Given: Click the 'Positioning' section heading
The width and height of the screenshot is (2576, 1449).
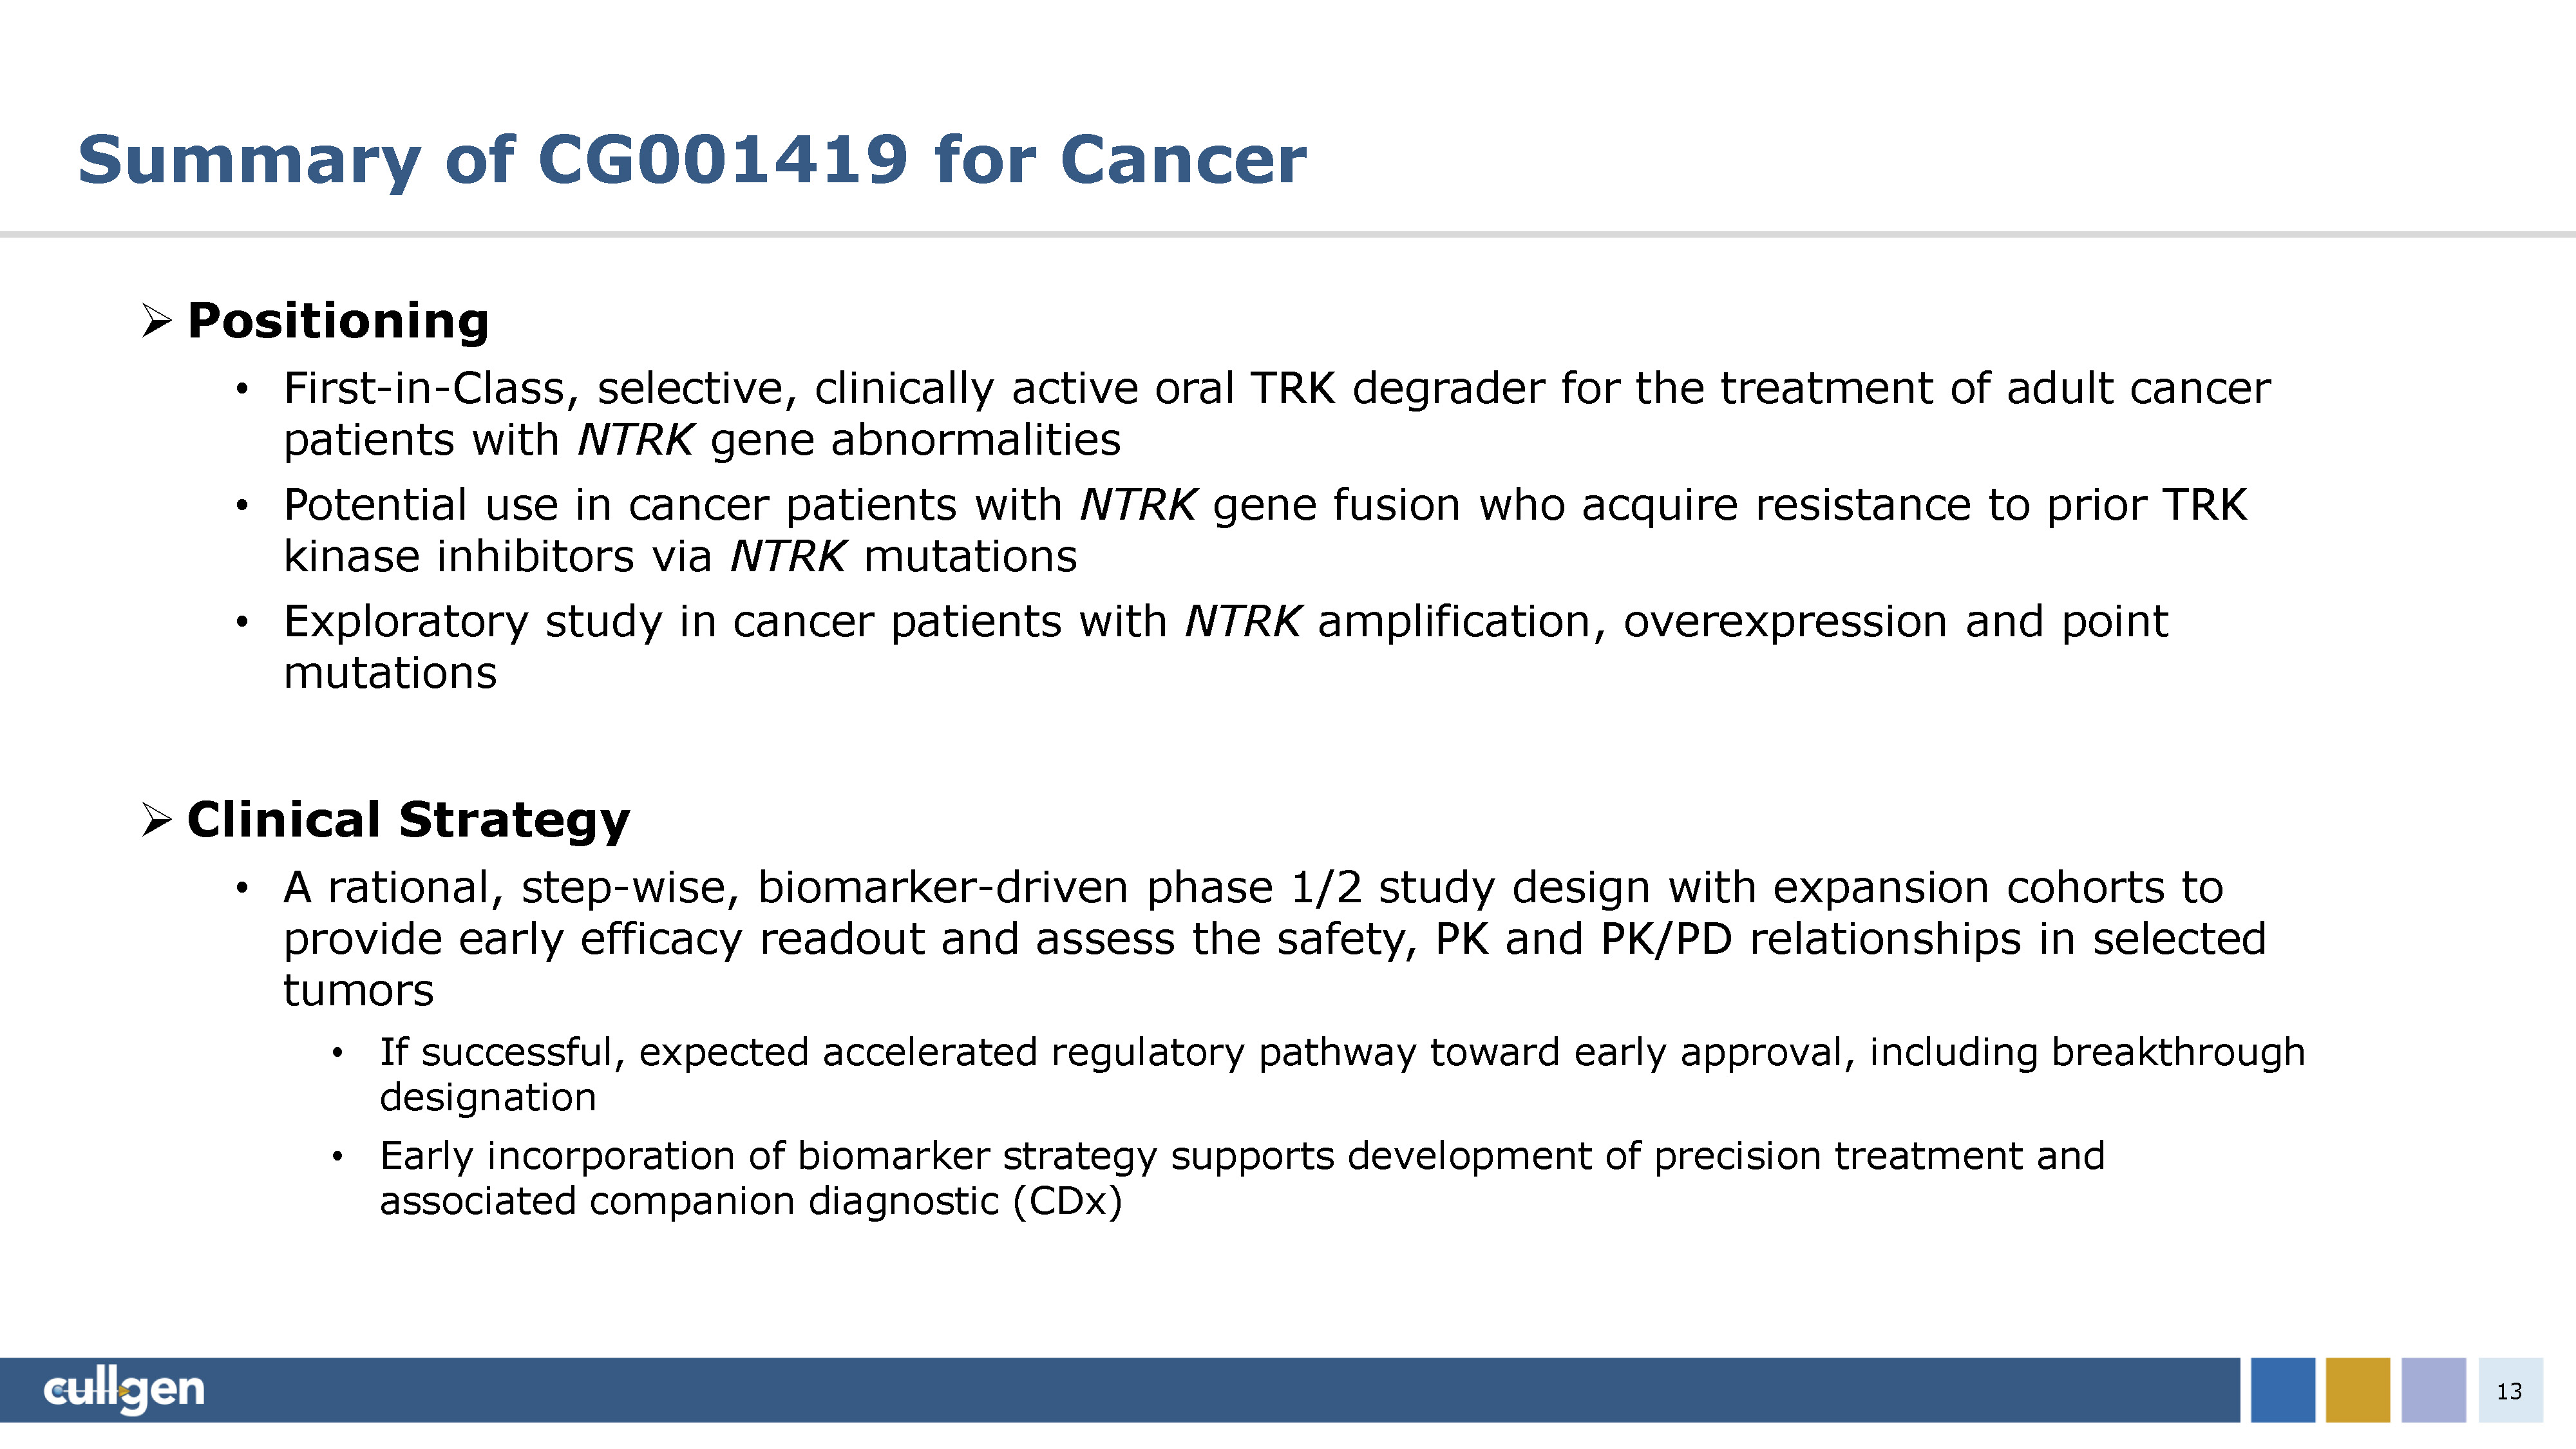Looking at the screenshot, I should [x=338, y=321].
